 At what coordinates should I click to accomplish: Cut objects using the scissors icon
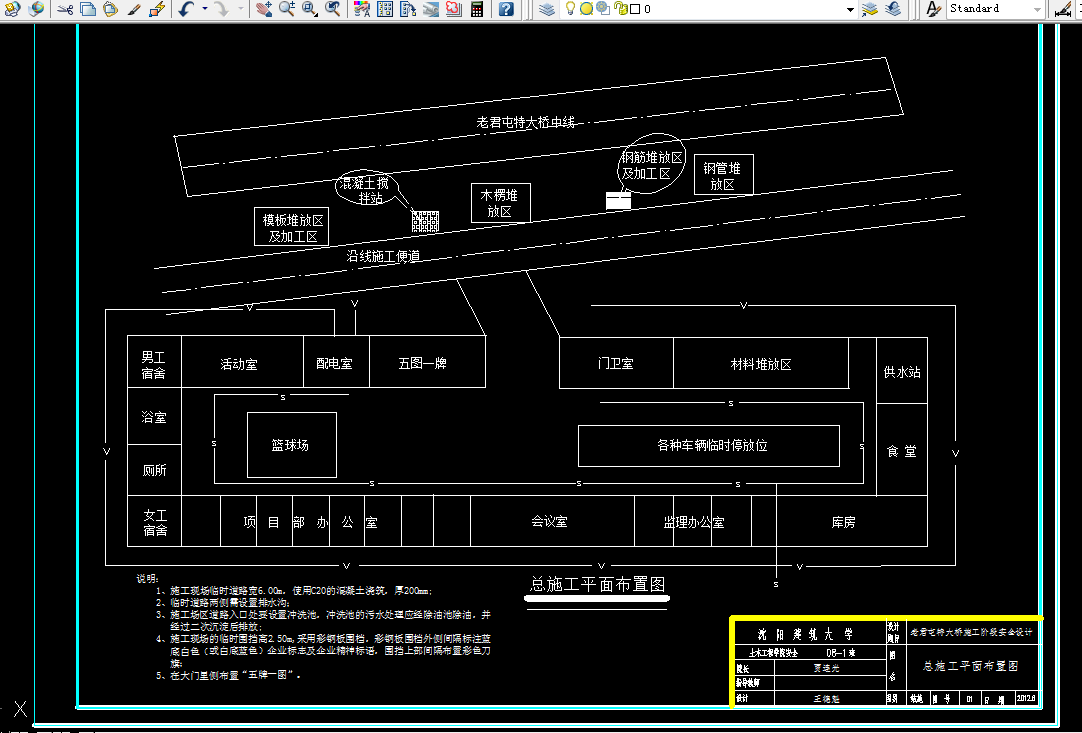(66, 10)
